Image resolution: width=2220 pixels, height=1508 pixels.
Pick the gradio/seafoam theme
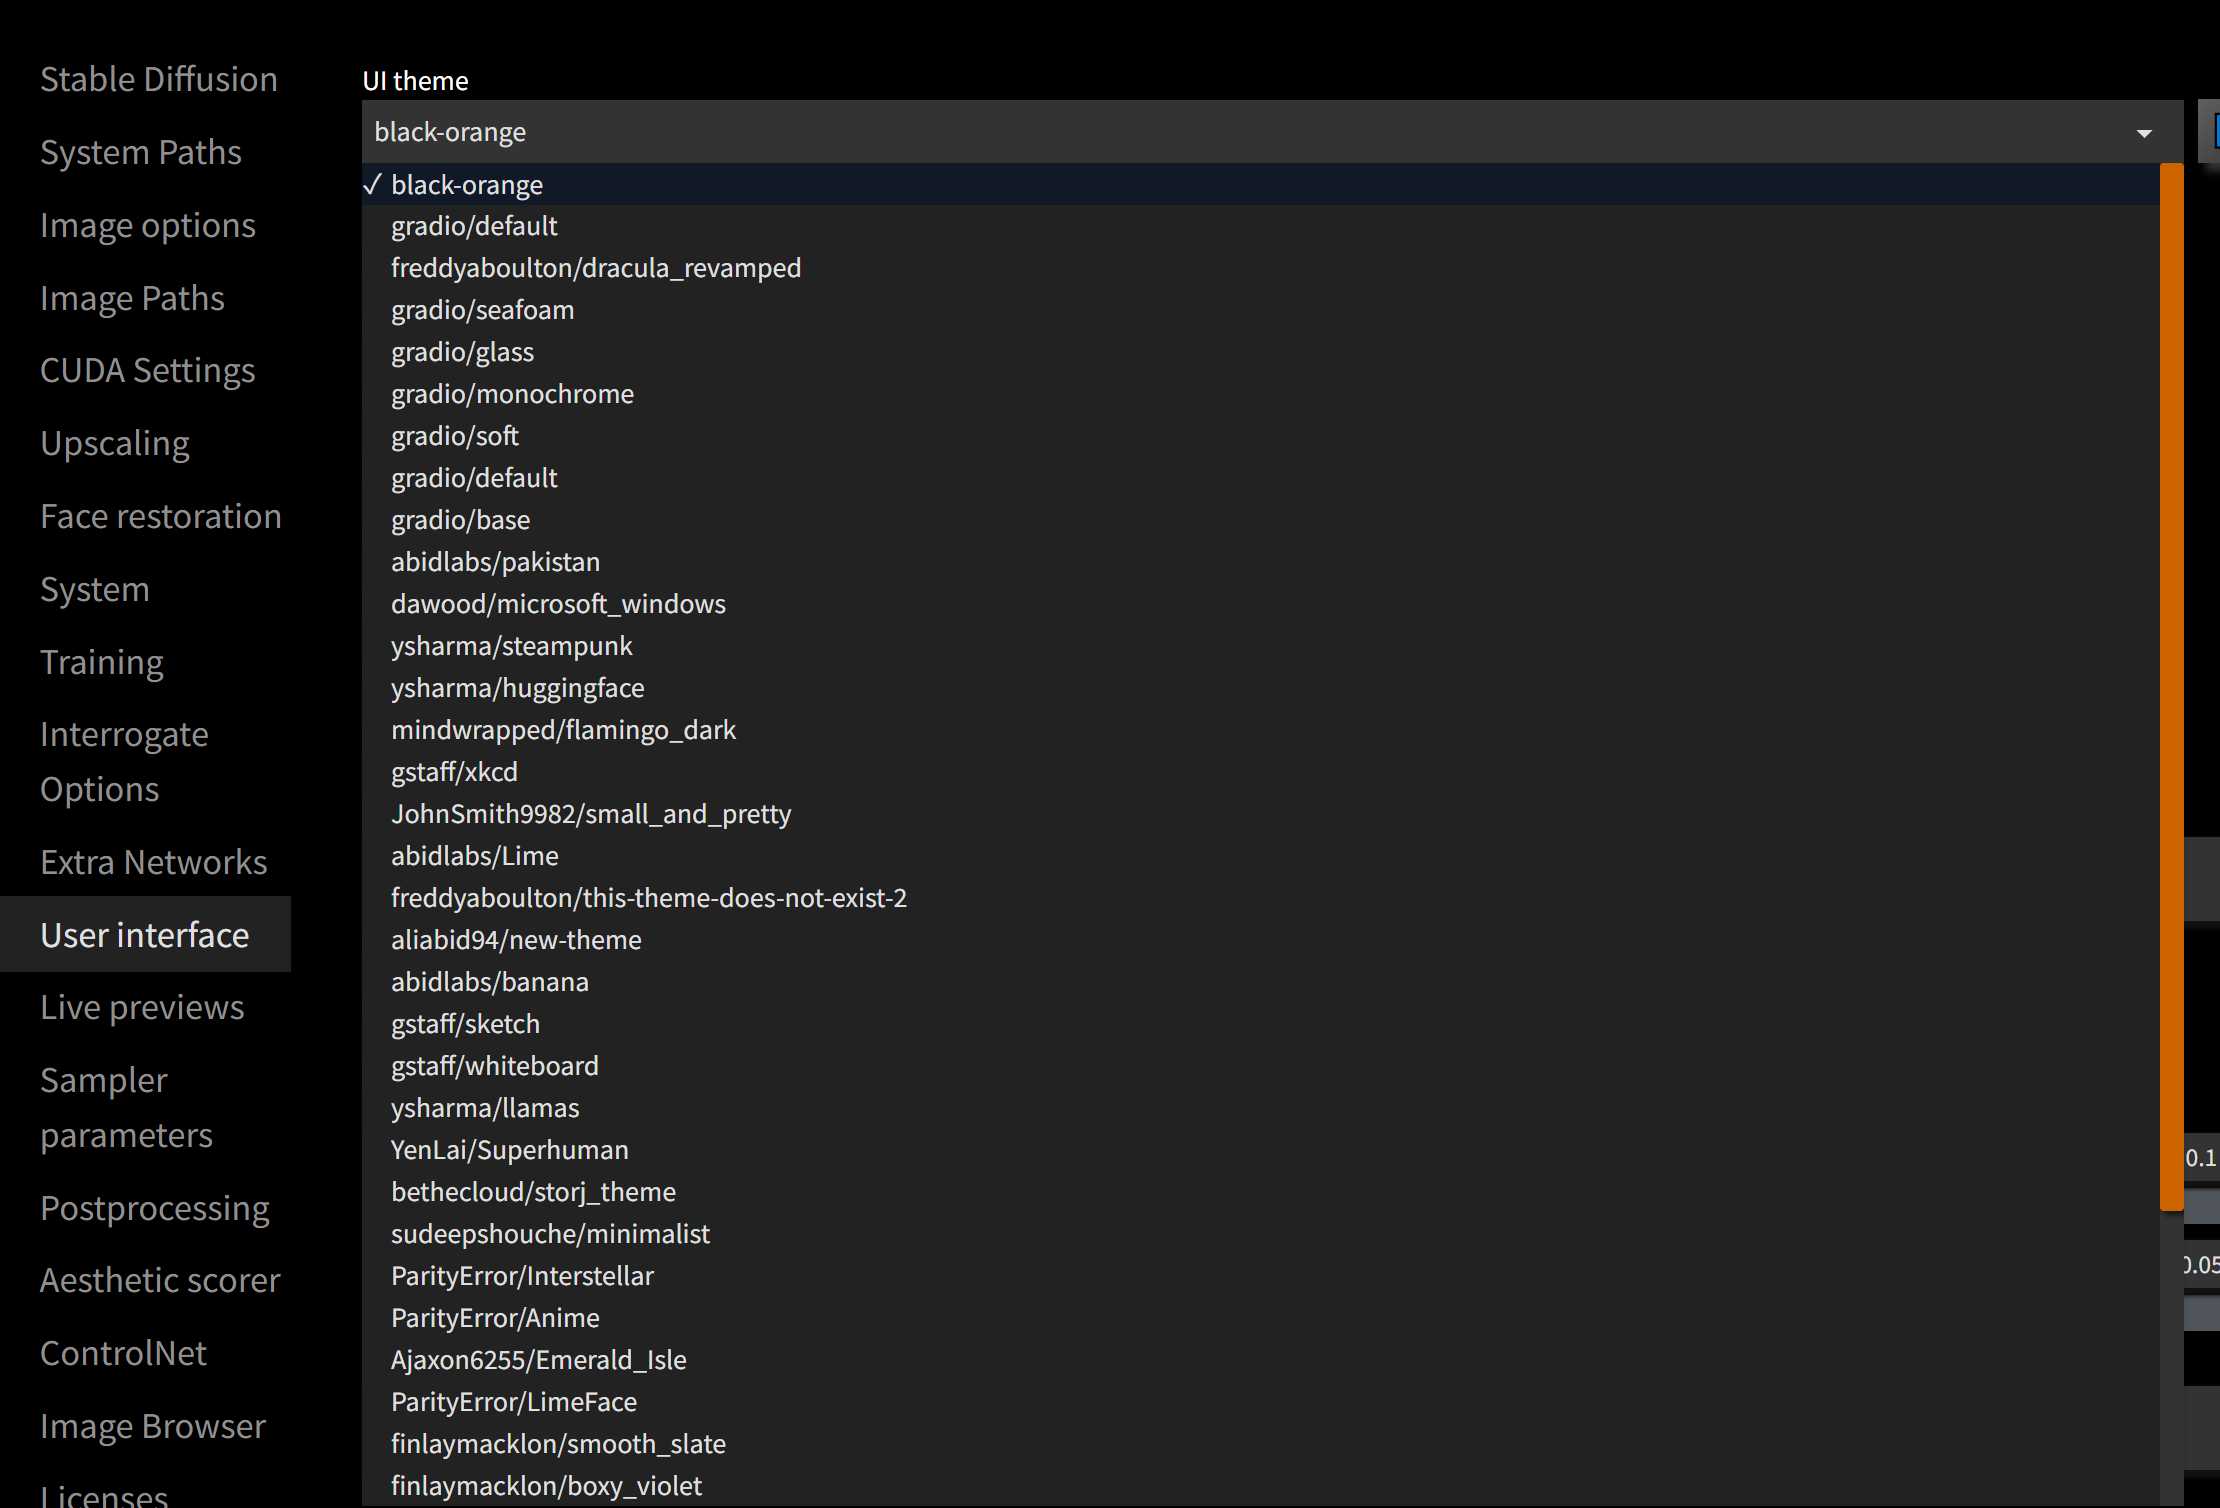(x=1261, y=311)
